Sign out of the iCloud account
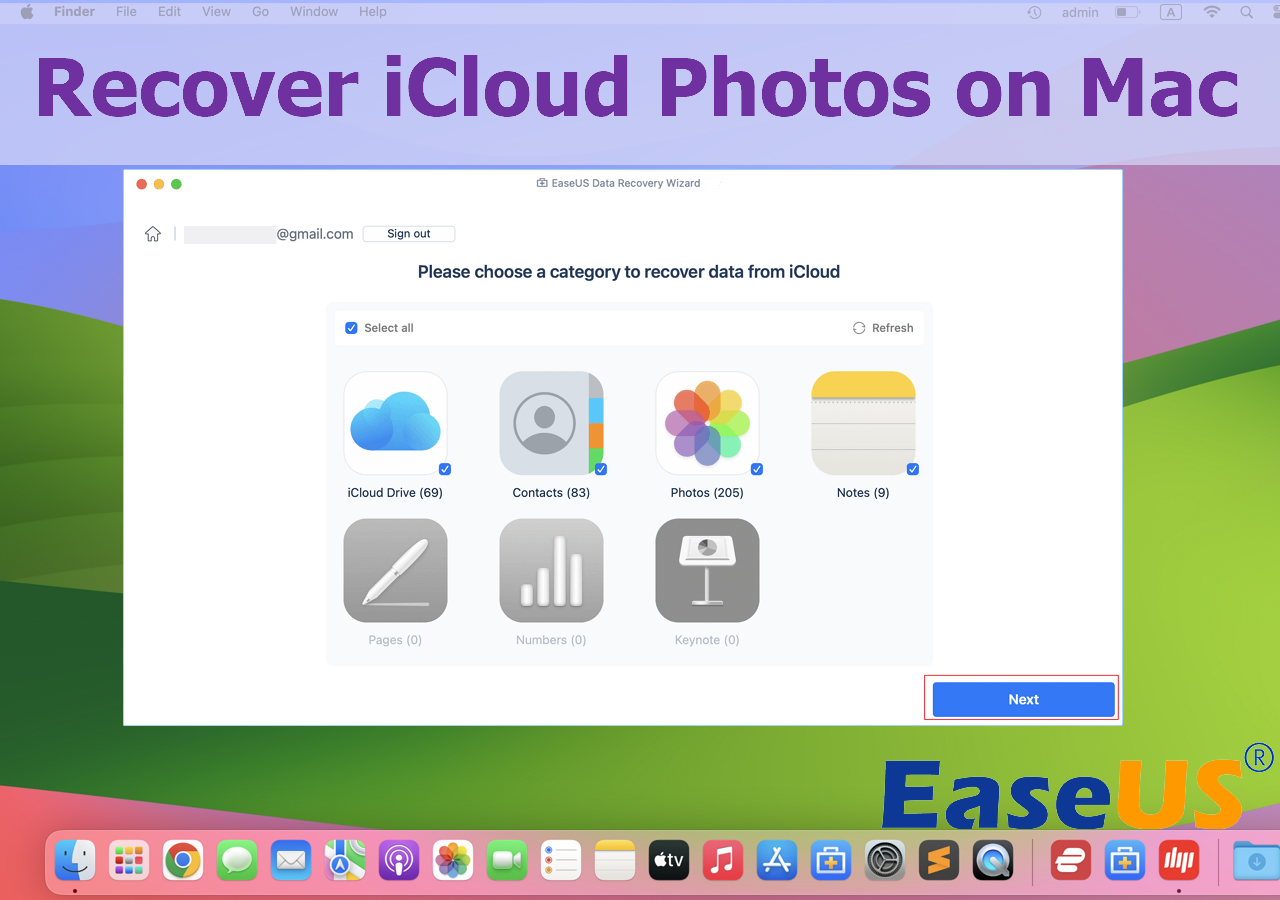 [409, 234]
